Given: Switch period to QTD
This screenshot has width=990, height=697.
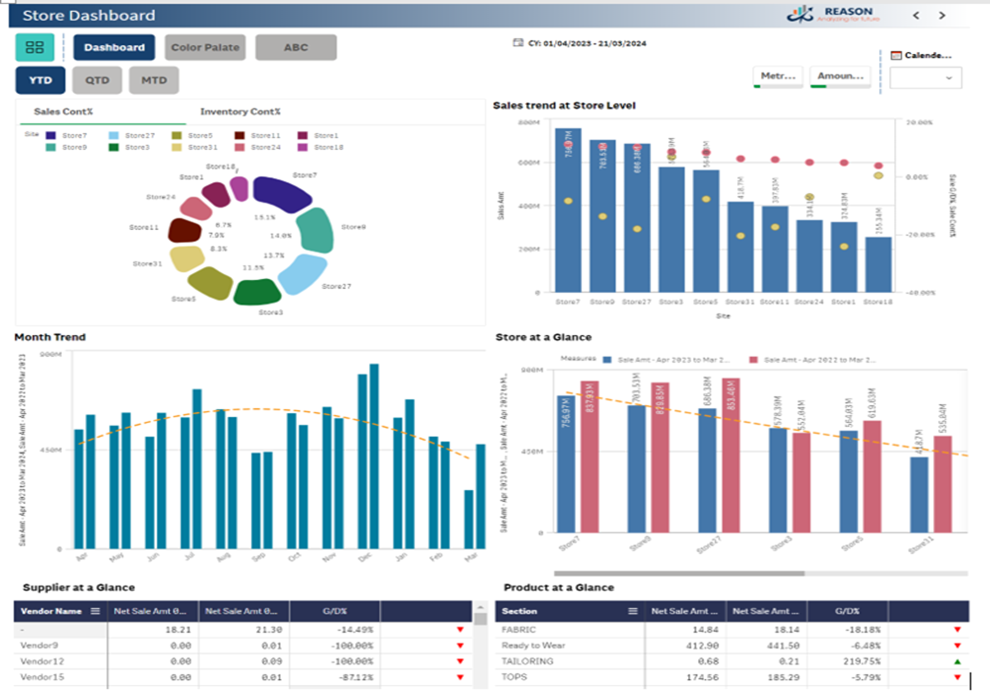Looking at the screenshot, I should pyautogui.click(x=97, y=80).
